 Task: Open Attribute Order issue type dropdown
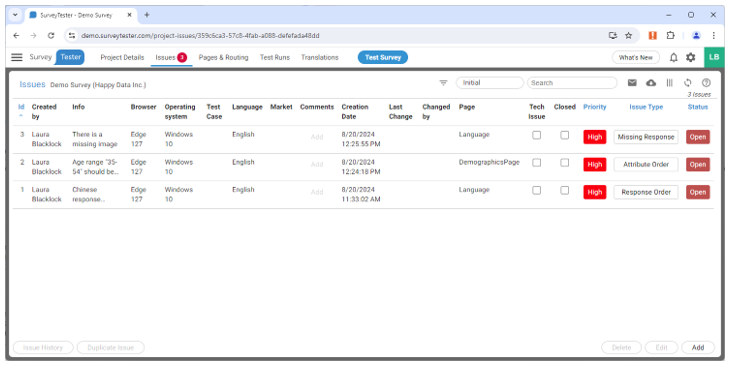point(646,164)
